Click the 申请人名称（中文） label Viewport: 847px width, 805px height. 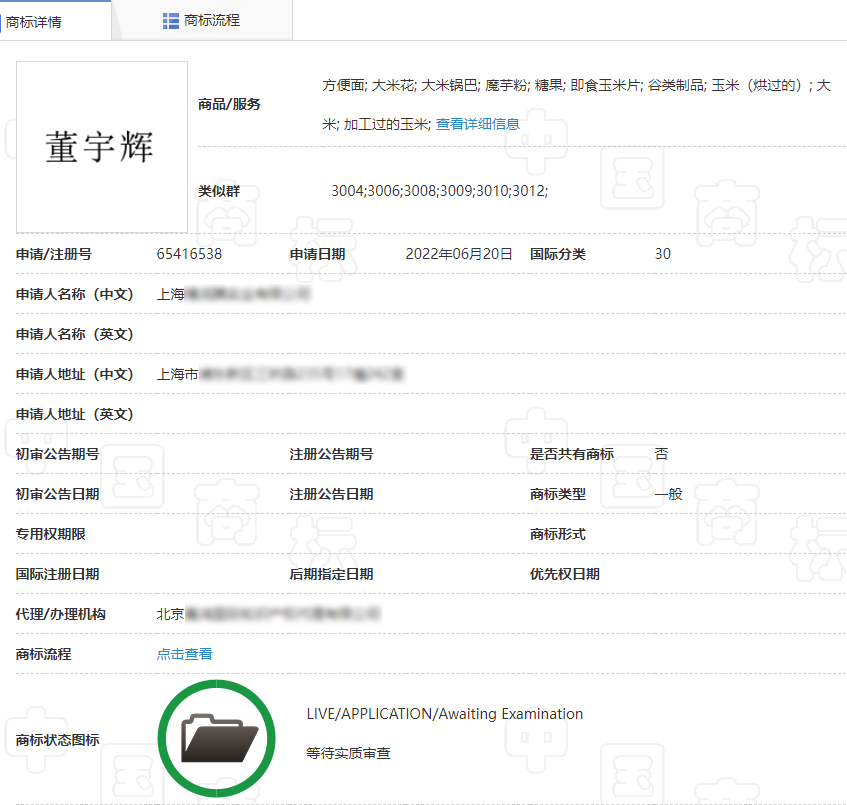[x=75, y=294]
